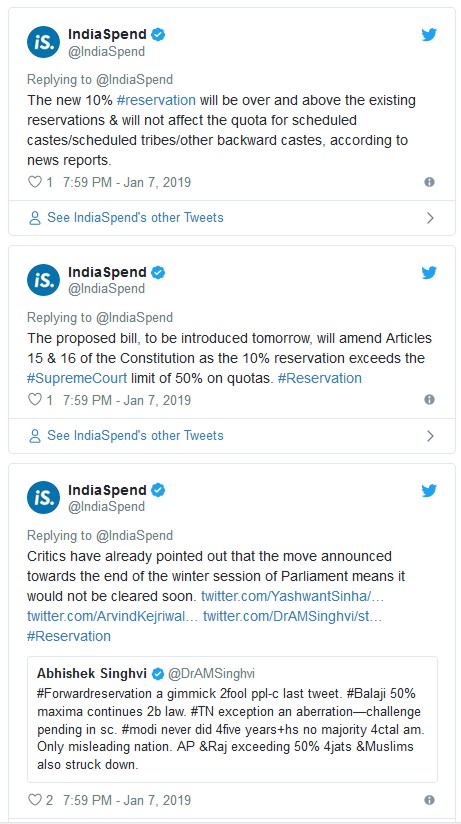Image resolution: width=461 pixels, height=824 pixels.
Task: Open twitter.com/ArvindKejriwal link
Action: click(x=112, y=616)
